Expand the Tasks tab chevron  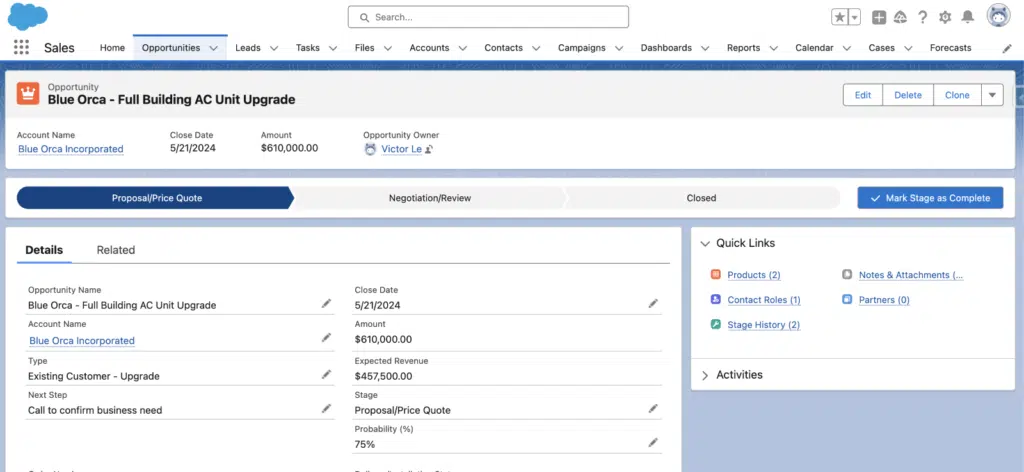click(x=333, y=48)
